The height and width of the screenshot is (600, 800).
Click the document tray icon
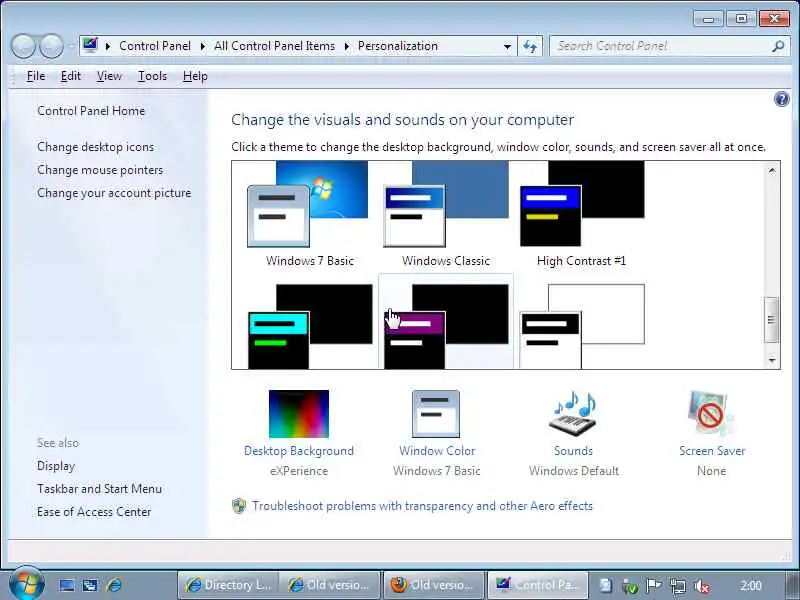point(606,586)
